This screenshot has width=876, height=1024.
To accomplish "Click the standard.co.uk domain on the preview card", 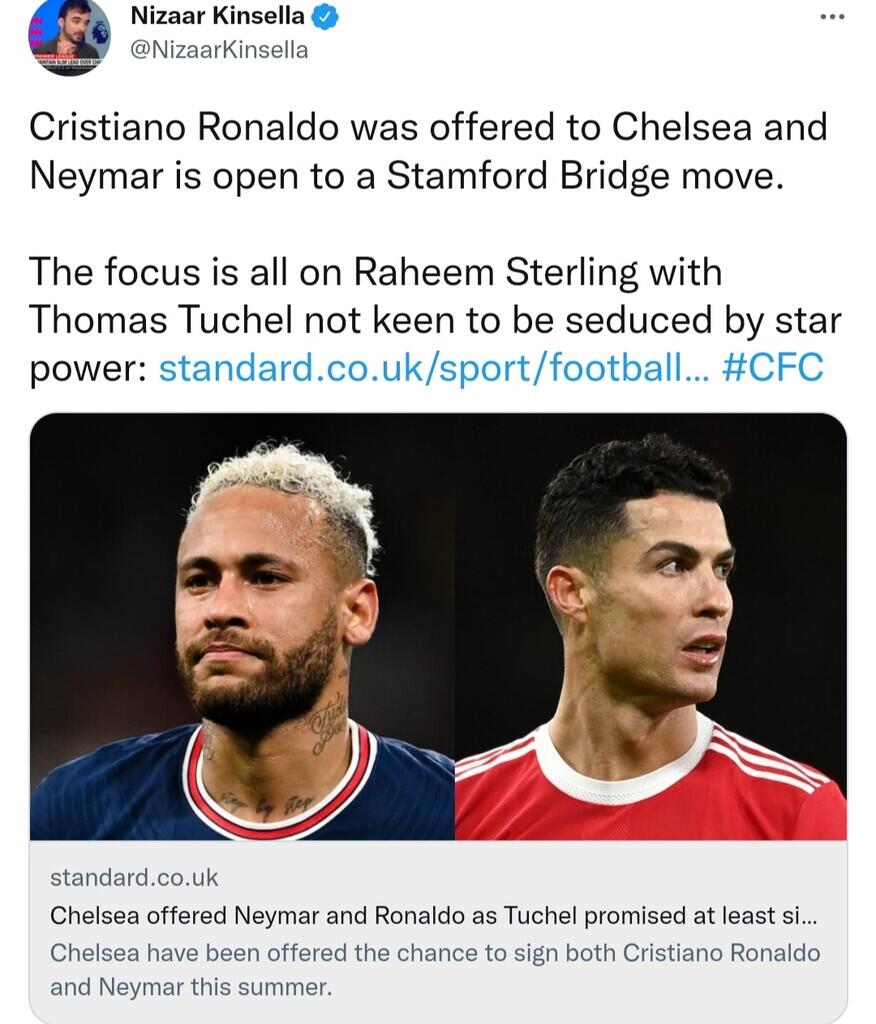I will click(133, 878).
